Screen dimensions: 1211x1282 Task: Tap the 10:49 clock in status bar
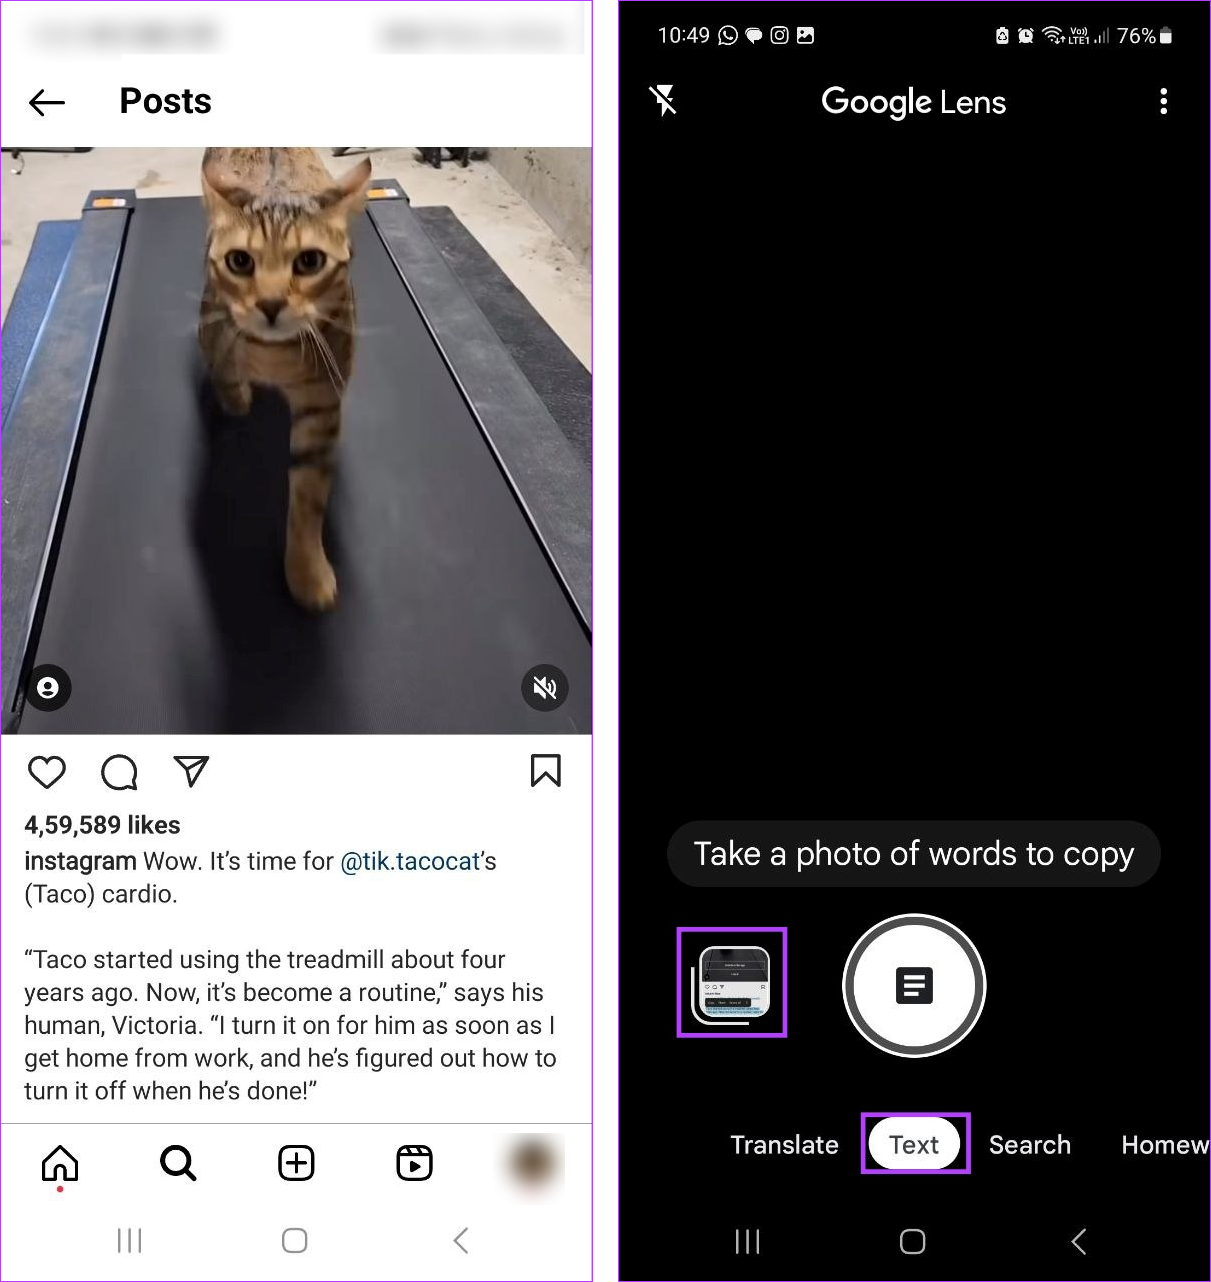point(683,35)
